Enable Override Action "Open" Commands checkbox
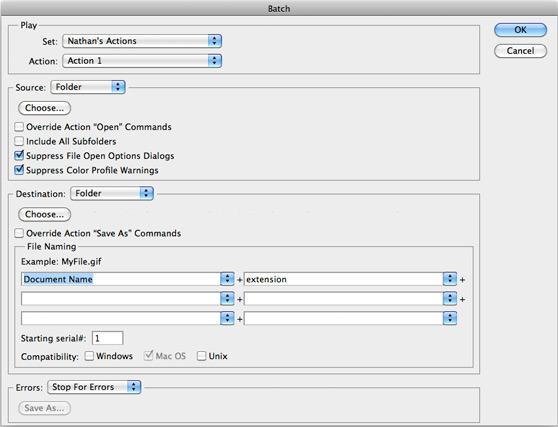The width and height of the screenshot is (558, 427). click(x=19, y=127)
